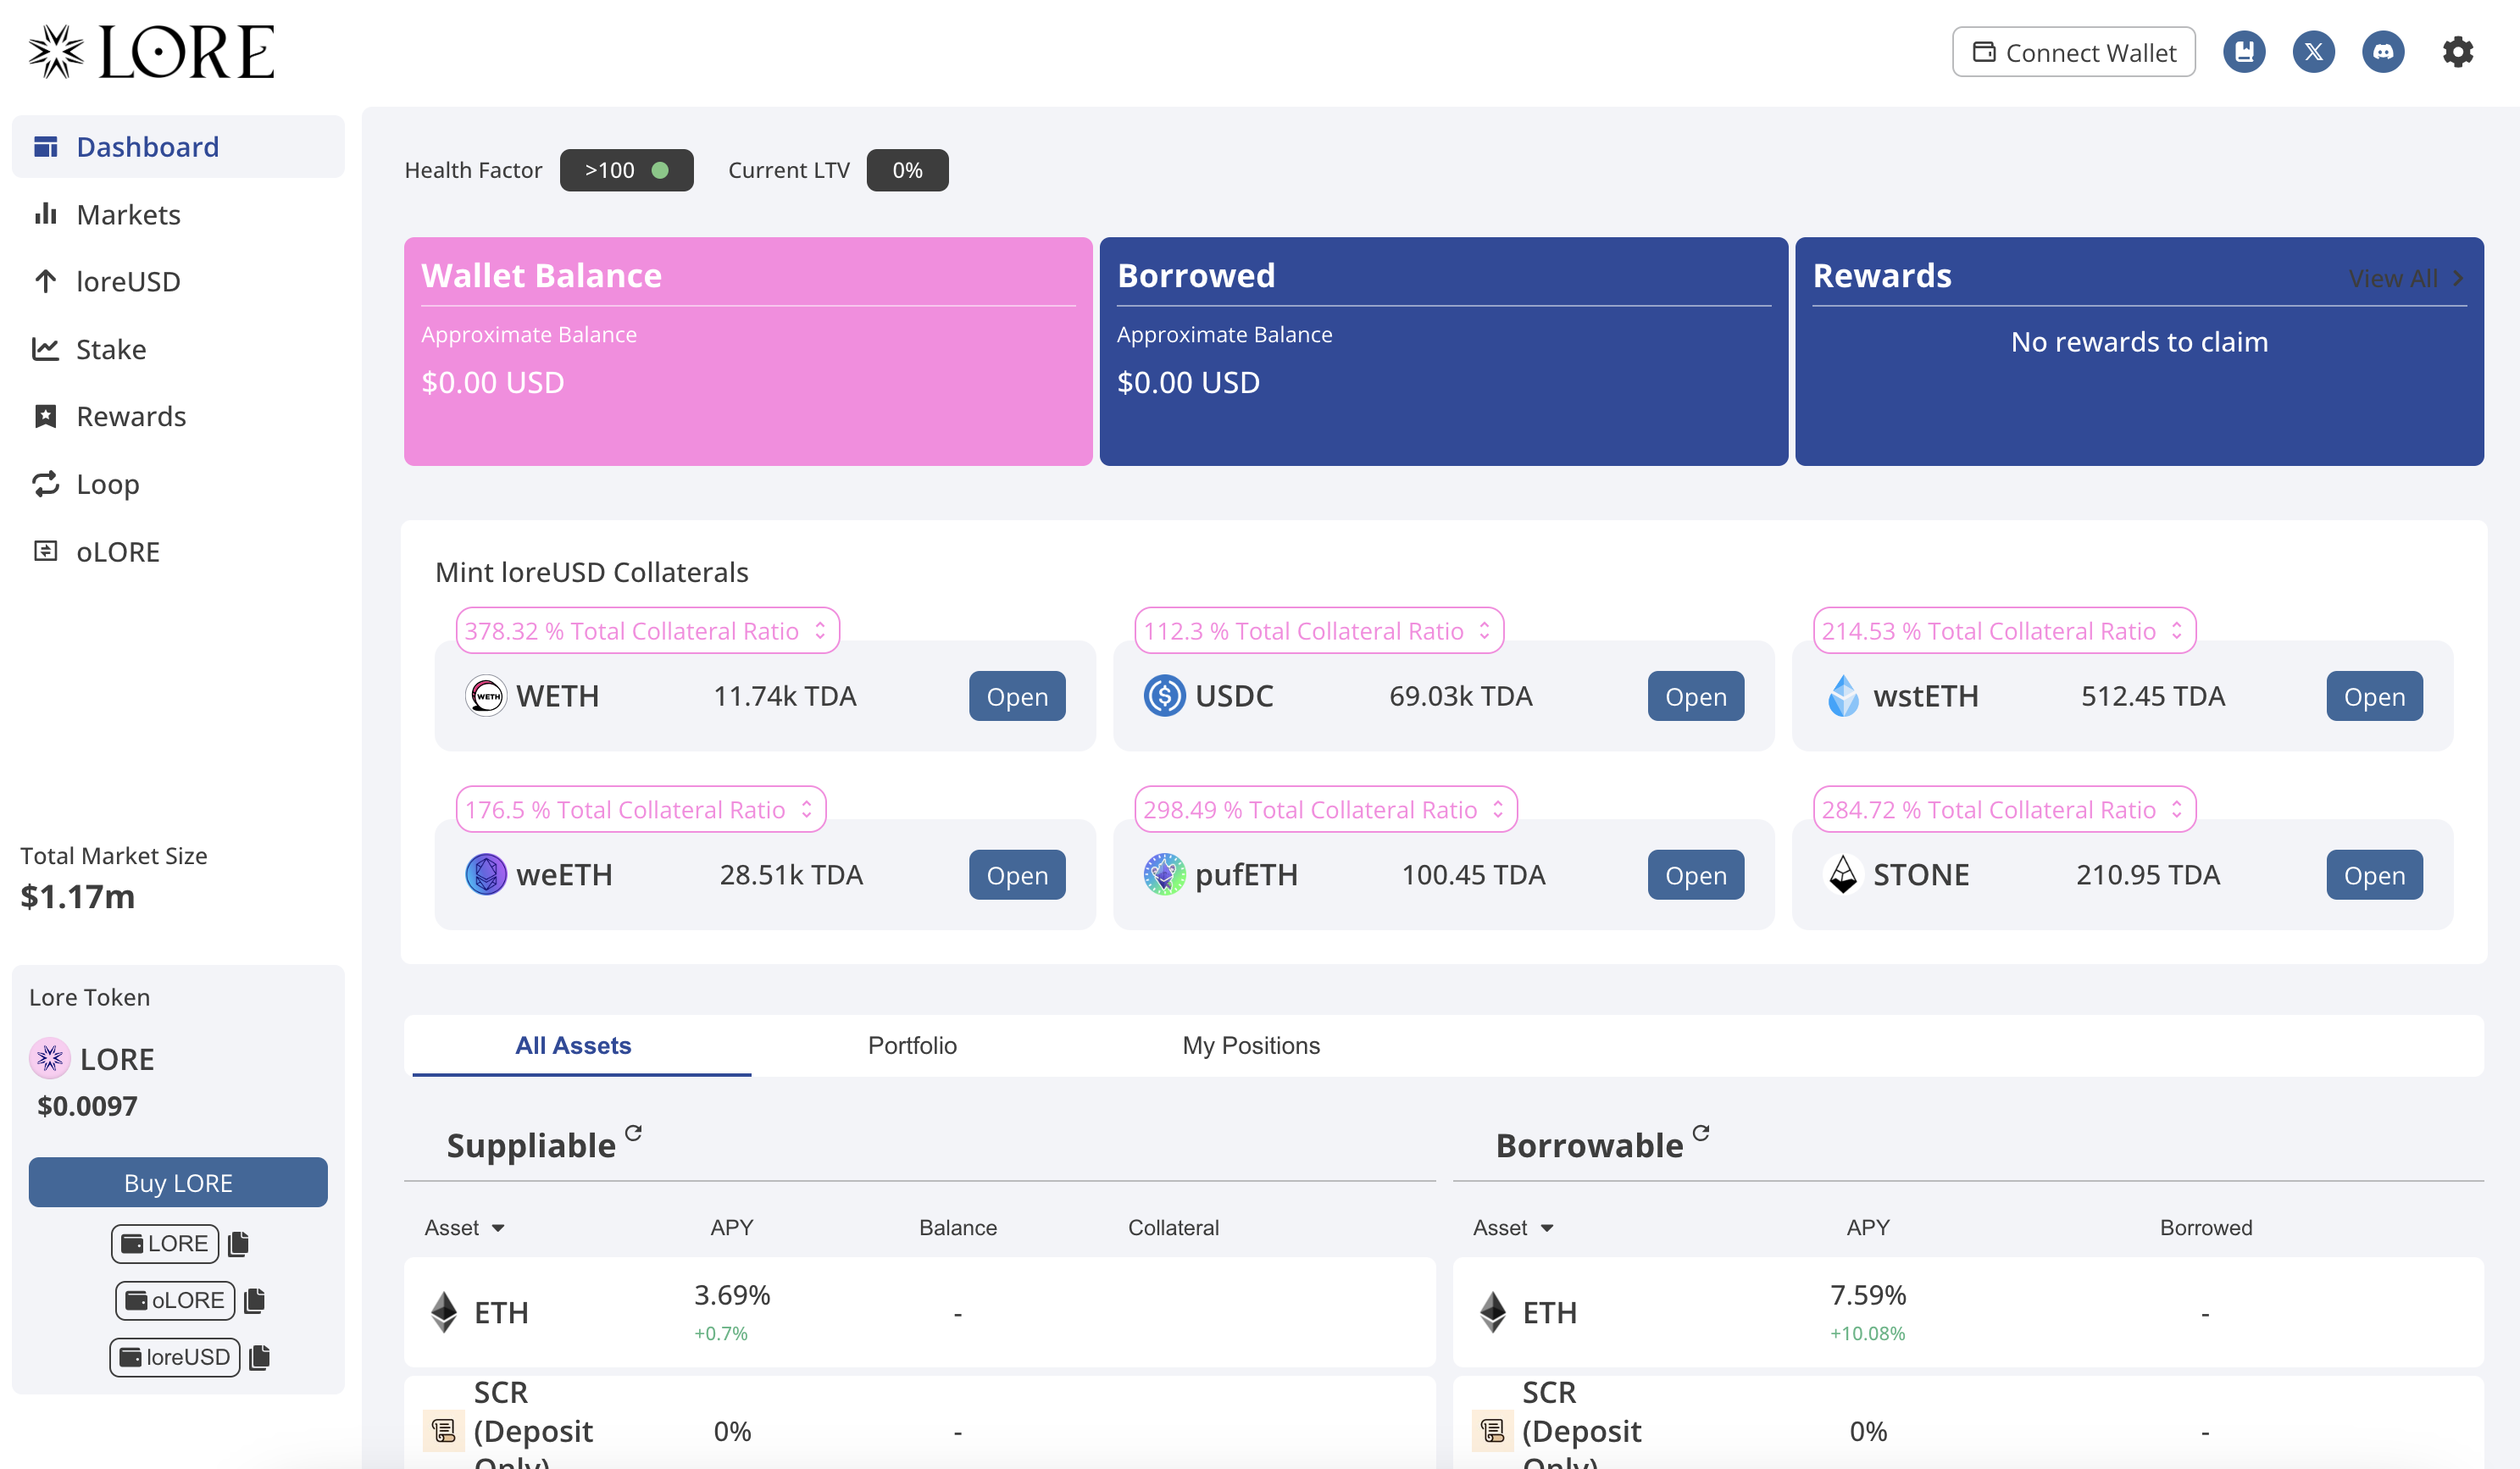Click the $1.17m Total Market Size value
This screenshot has height=1469, width=2520.
click(78, 897)
